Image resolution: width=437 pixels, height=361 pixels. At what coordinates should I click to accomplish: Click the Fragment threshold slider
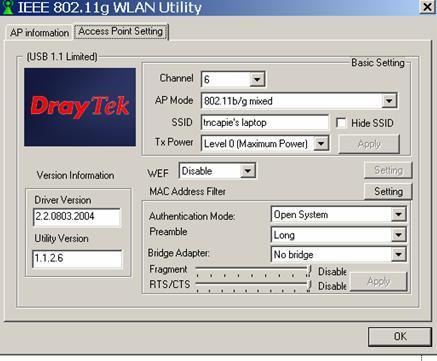[x=253, y=270]
